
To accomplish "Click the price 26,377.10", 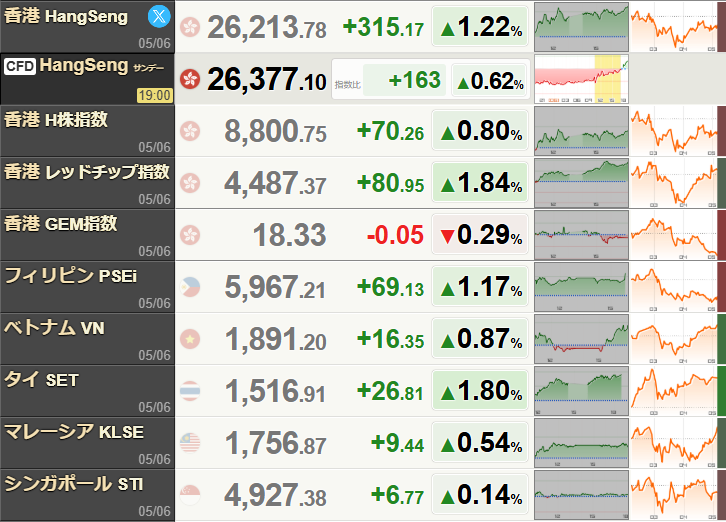I will point(267,79).
